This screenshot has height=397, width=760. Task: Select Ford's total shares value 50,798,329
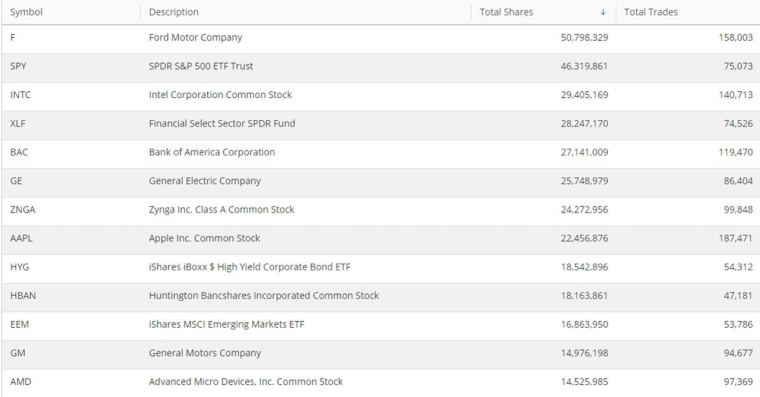[585, 38]
